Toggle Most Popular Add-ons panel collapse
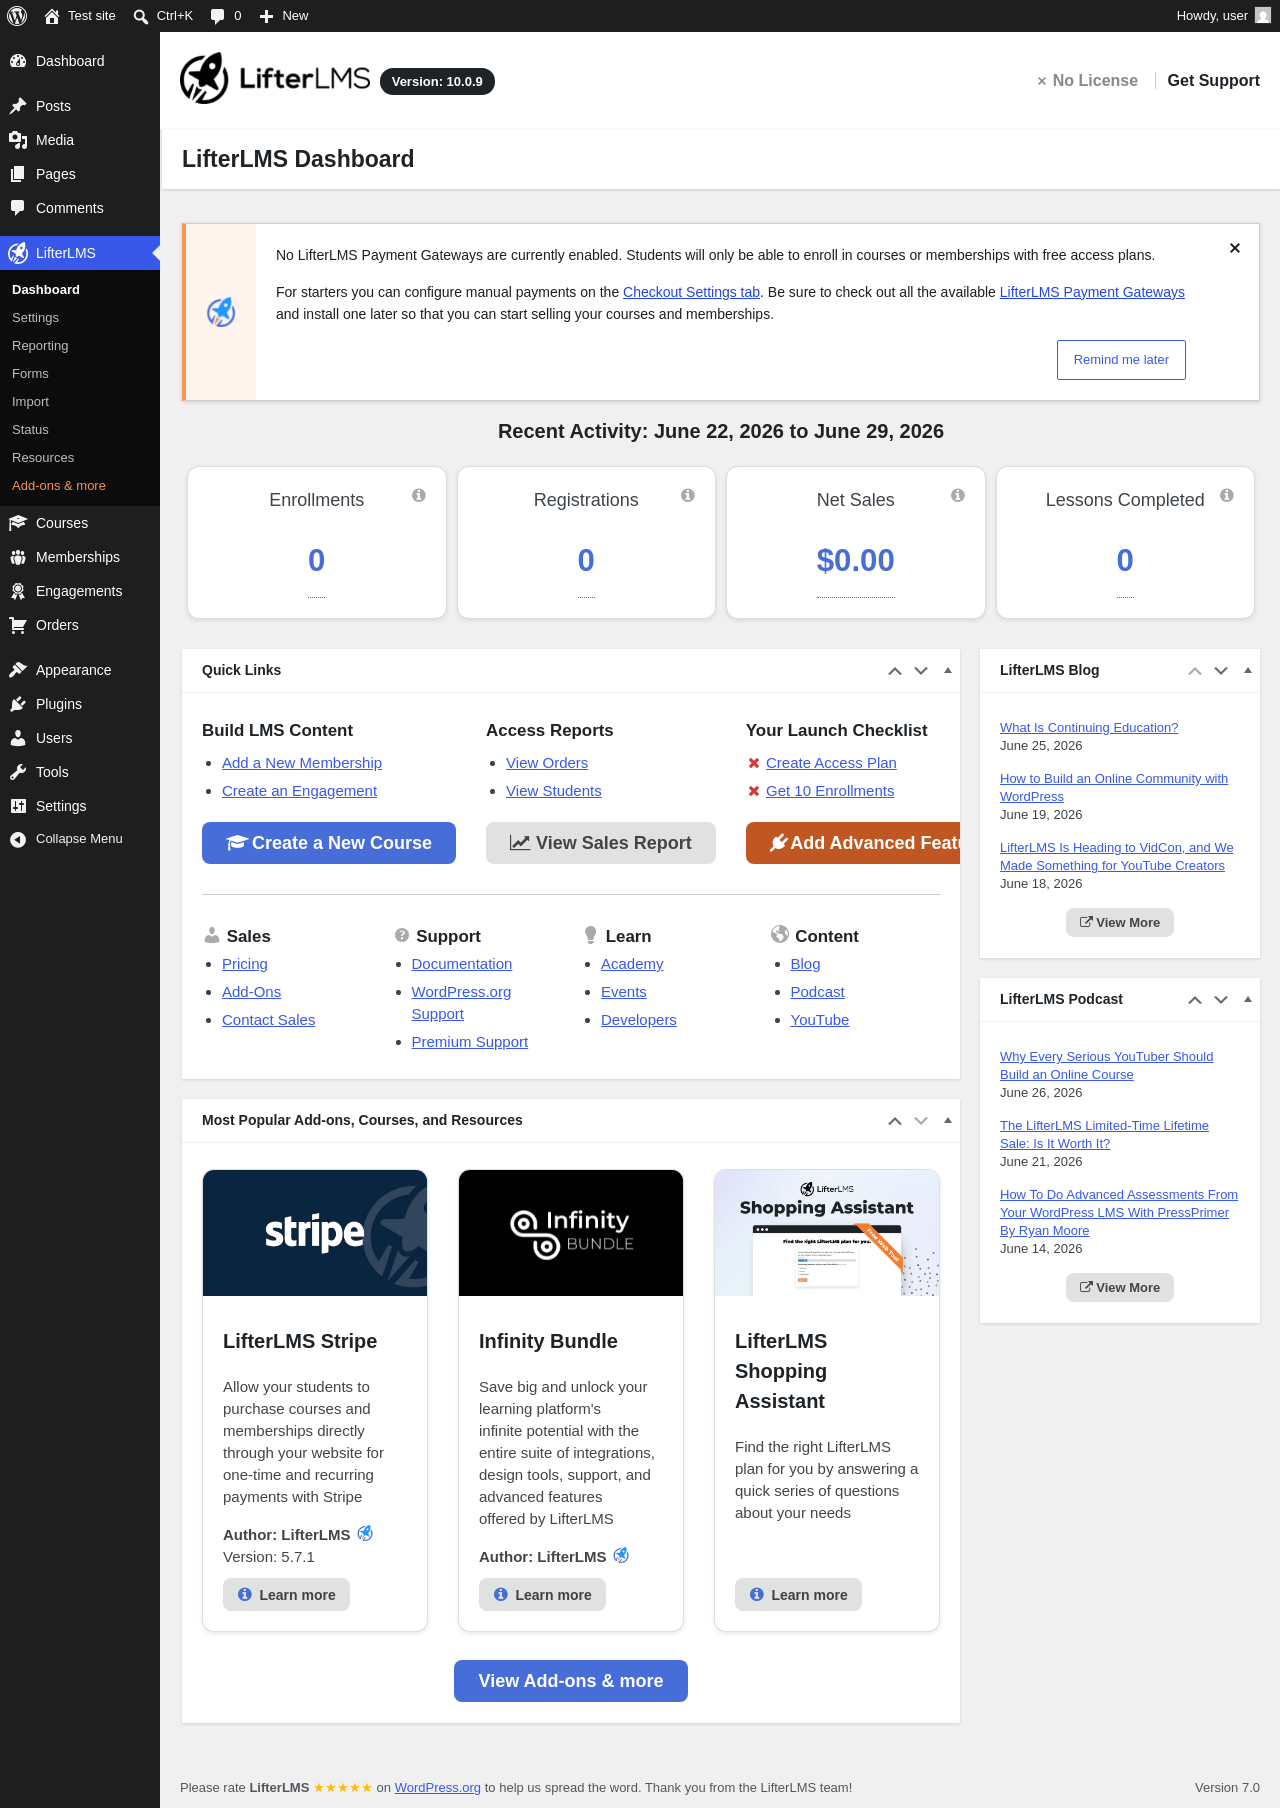 pyautogui.click(x=948, y=1121)
